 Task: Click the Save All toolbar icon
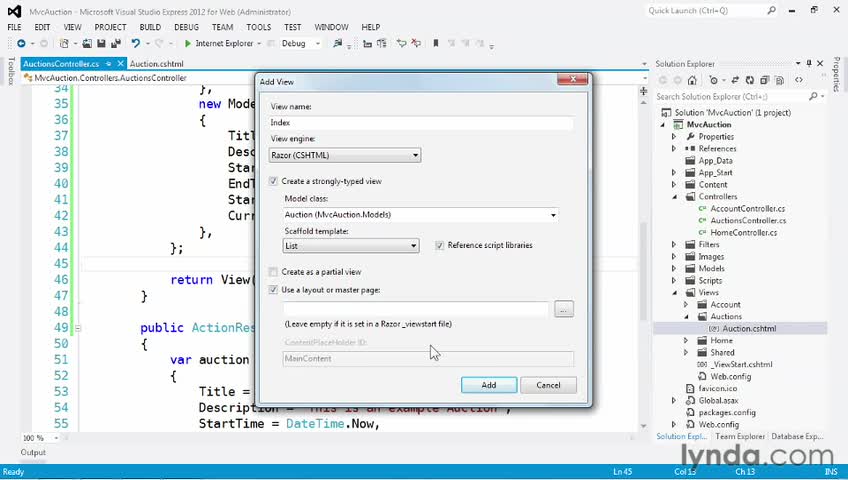pyautogui.click(x=115, y=43)
